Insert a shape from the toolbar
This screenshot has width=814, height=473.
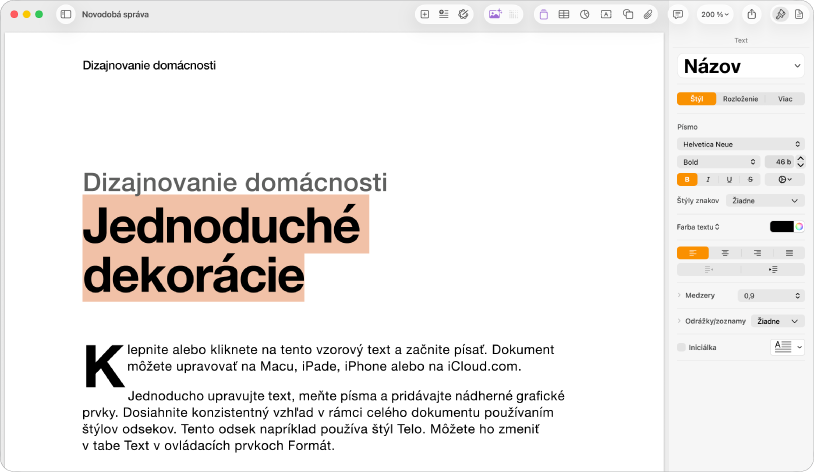click(628, 15)
